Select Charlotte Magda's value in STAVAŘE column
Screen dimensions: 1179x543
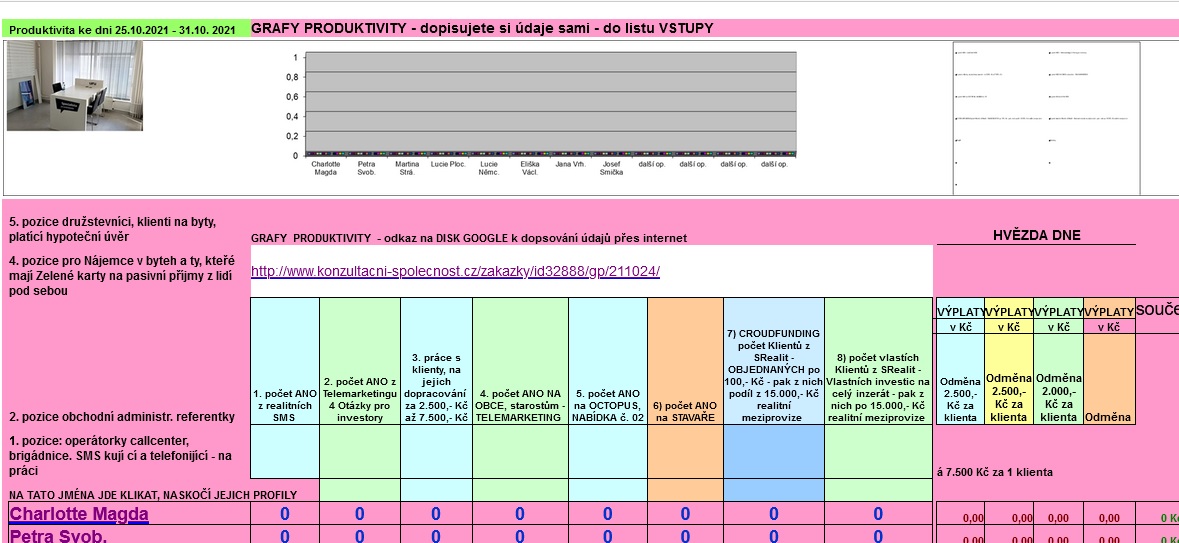[685, 514]
